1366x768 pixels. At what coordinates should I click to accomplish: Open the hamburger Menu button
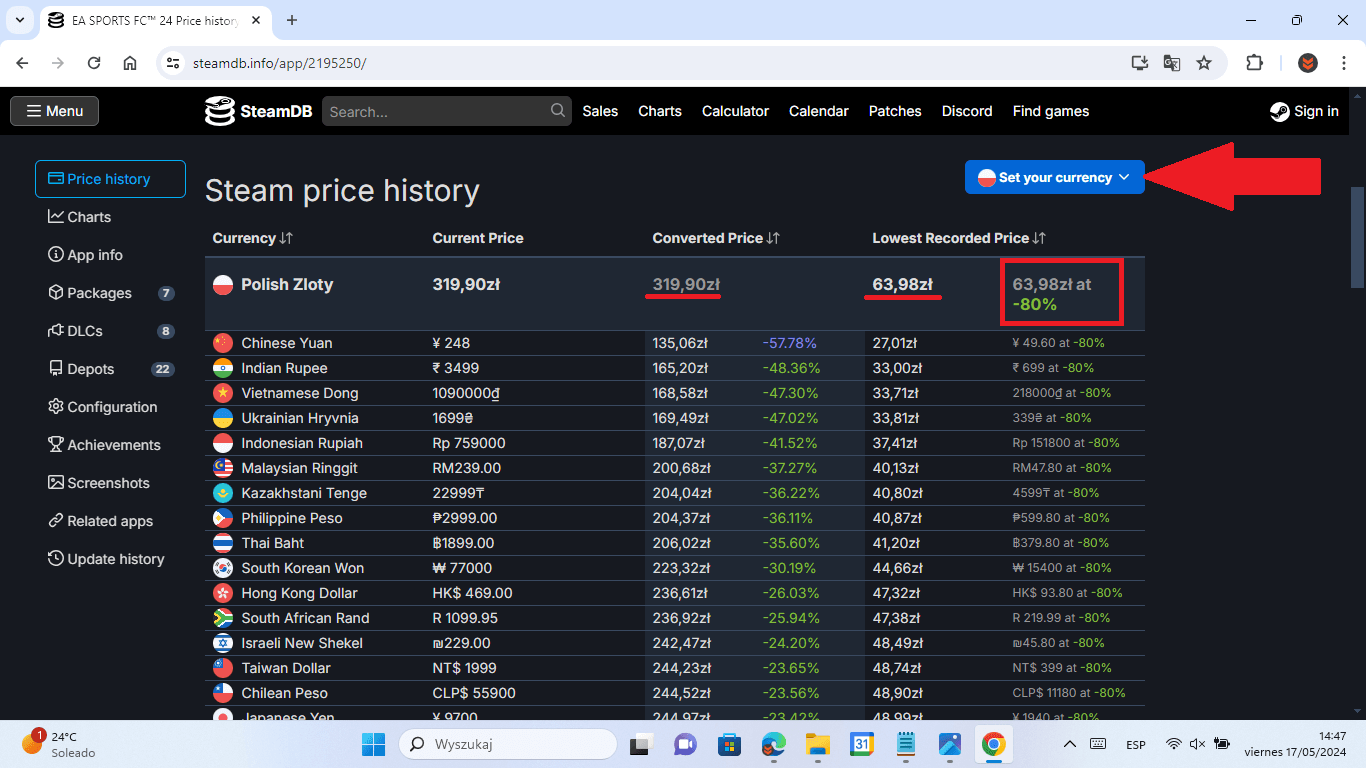[55, 111]
